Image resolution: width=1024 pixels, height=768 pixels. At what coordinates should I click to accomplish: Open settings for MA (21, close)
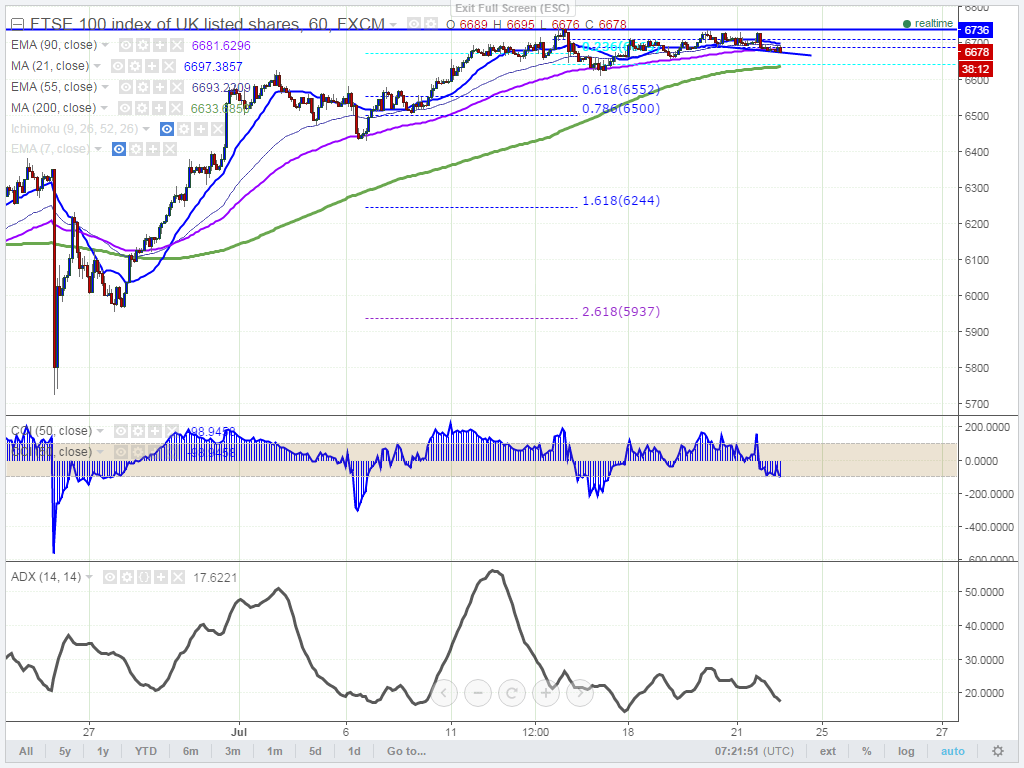pos(135,66)
